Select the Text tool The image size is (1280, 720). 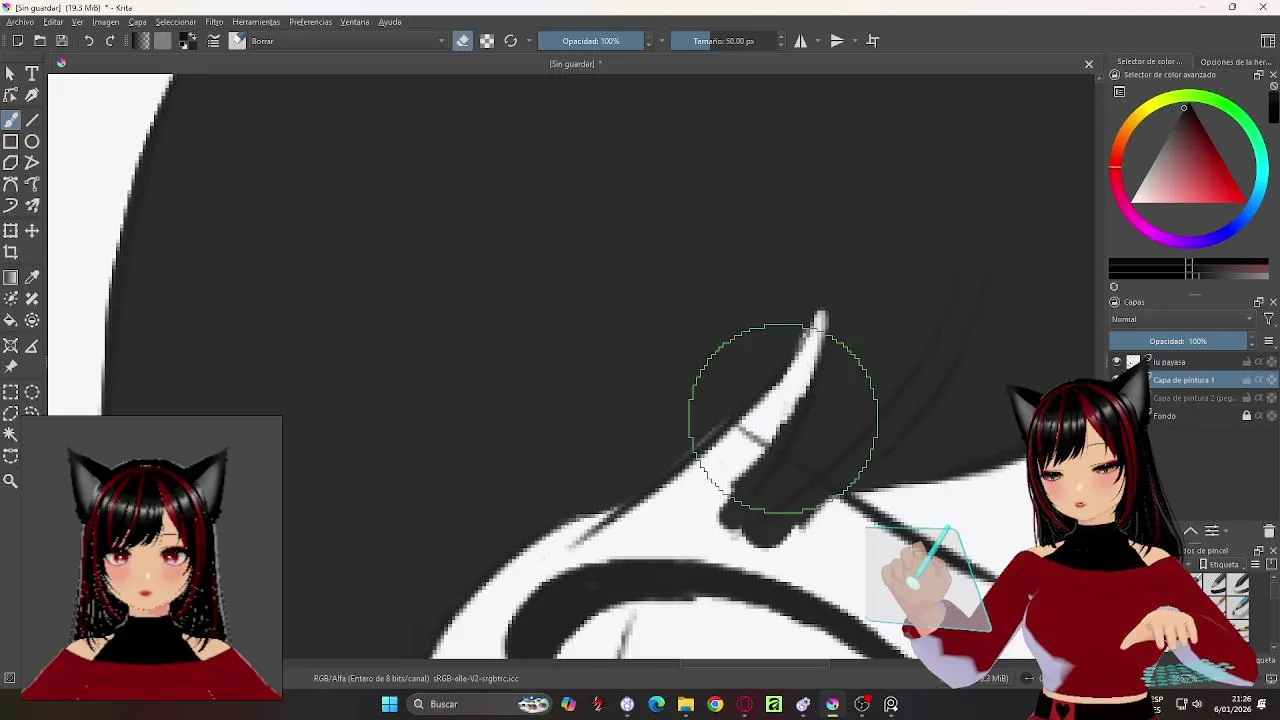tap(32, 74)
